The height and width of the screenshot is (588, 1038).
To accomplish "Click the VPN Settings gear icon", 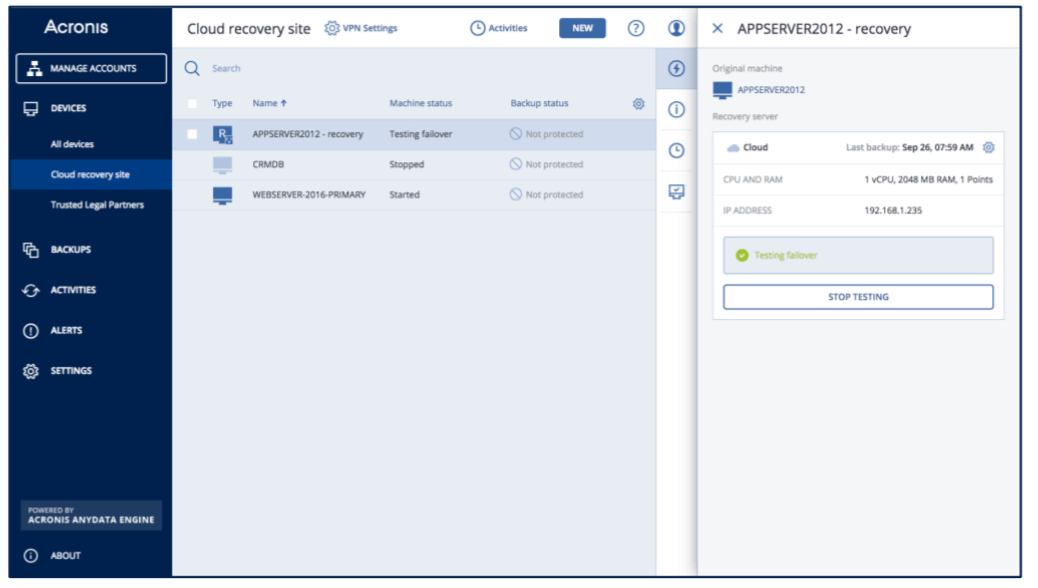I will point(332,28).
